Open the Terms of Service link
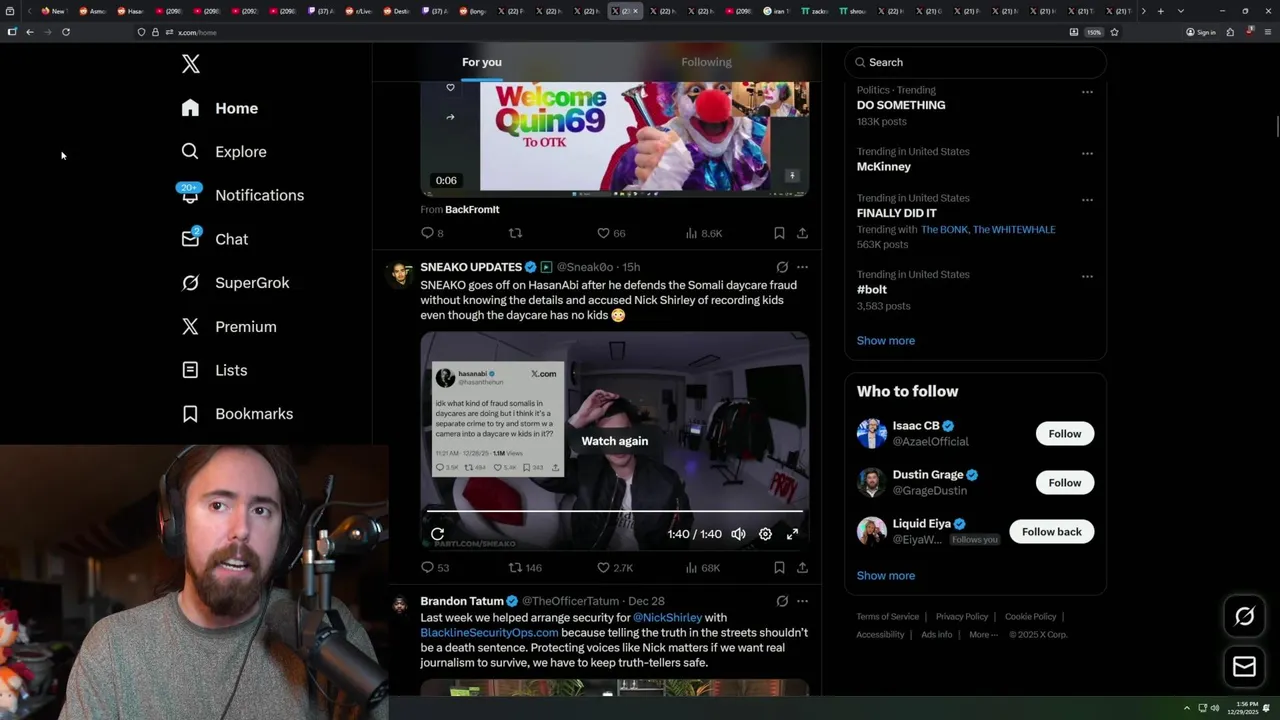 point(887,617)
